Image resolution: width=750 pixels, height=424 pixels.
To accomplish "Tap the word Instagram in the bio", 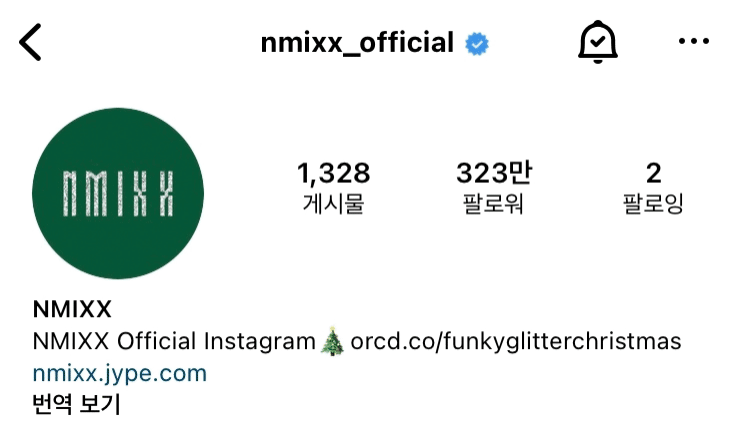I will coord(260,342).
